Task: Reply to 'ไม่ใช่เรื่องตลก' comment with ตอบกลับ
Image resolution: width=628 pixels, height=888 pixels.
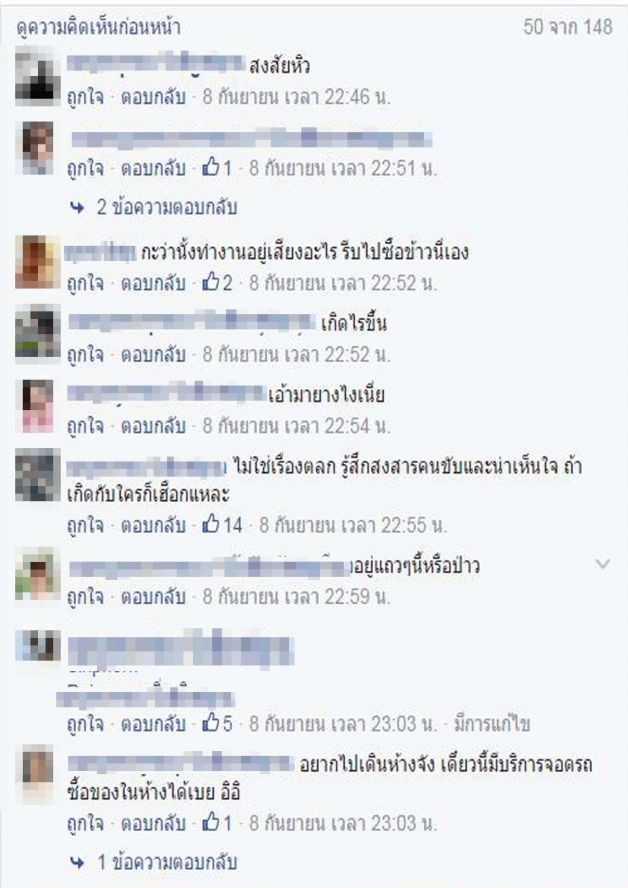Action: 153,525
